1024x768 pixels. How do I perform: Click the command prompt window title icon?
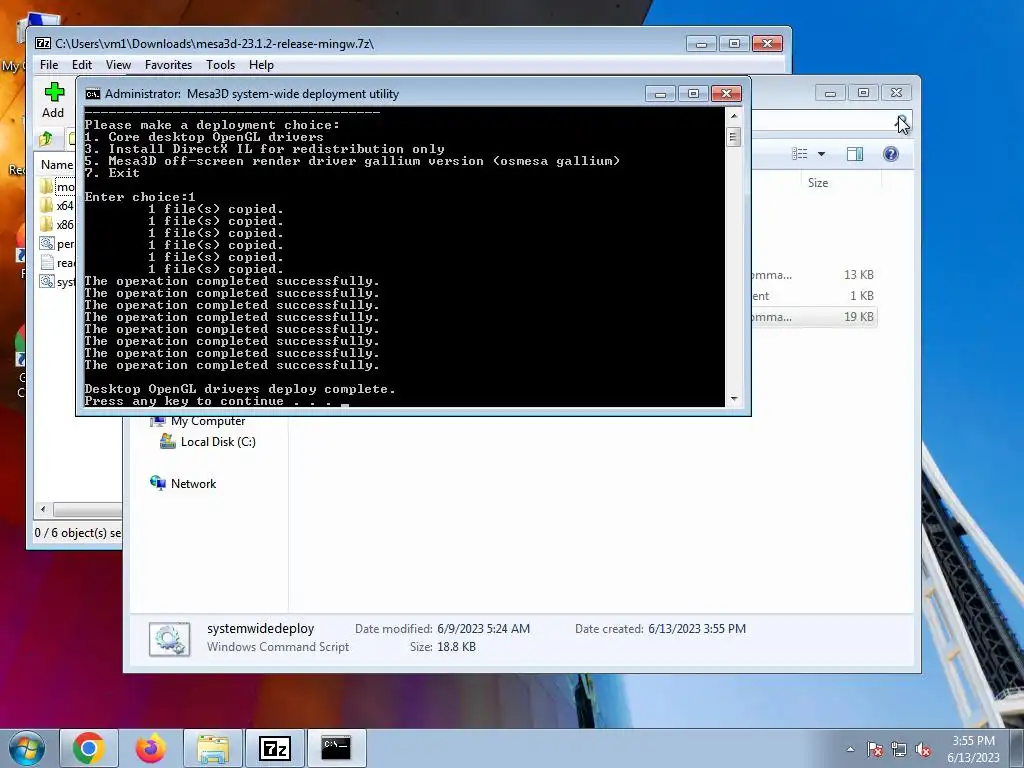point(93,94)
